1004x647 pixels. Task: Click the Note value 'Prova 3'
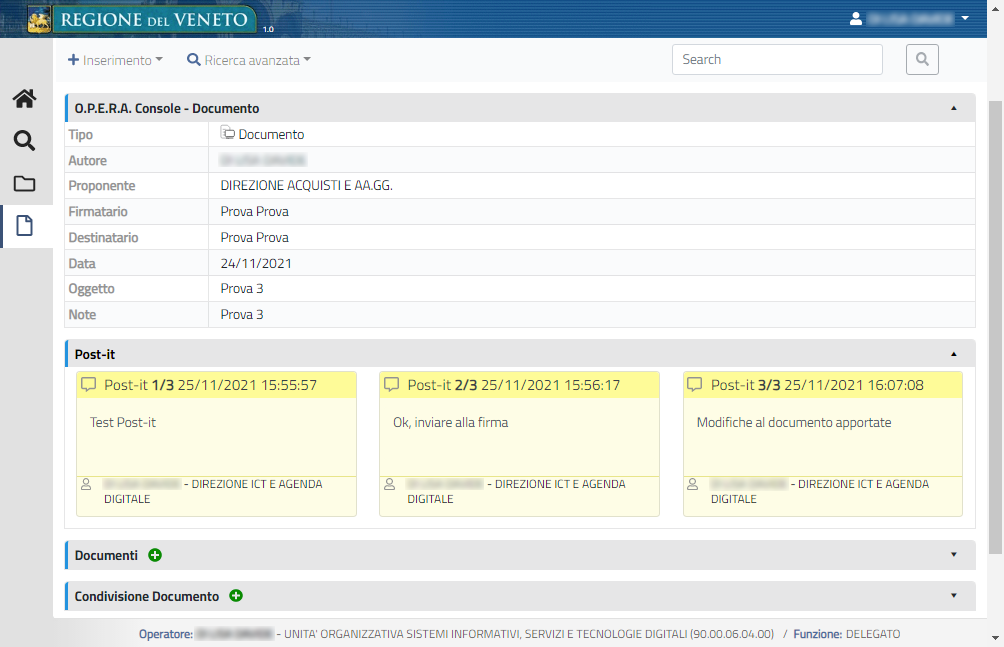[242, 315]
